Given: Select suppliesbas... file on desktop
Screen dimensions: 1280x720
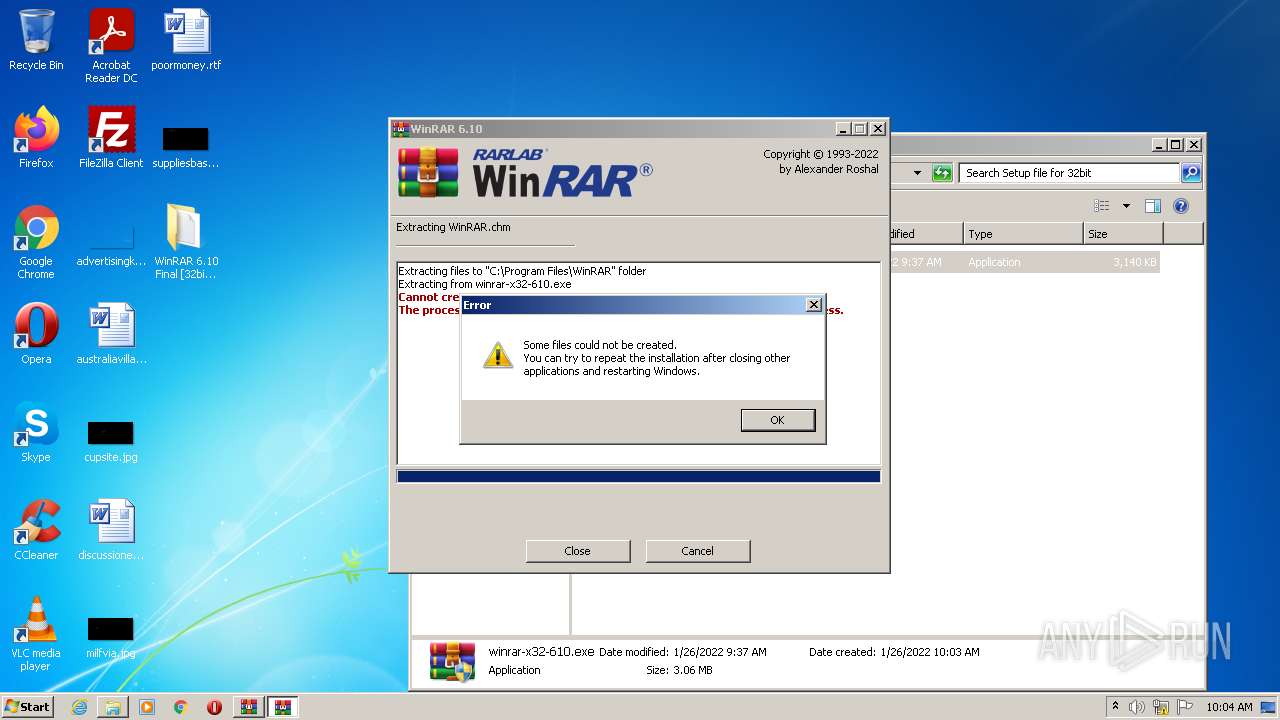Looking at the screenshot, I should pos(186,146).
